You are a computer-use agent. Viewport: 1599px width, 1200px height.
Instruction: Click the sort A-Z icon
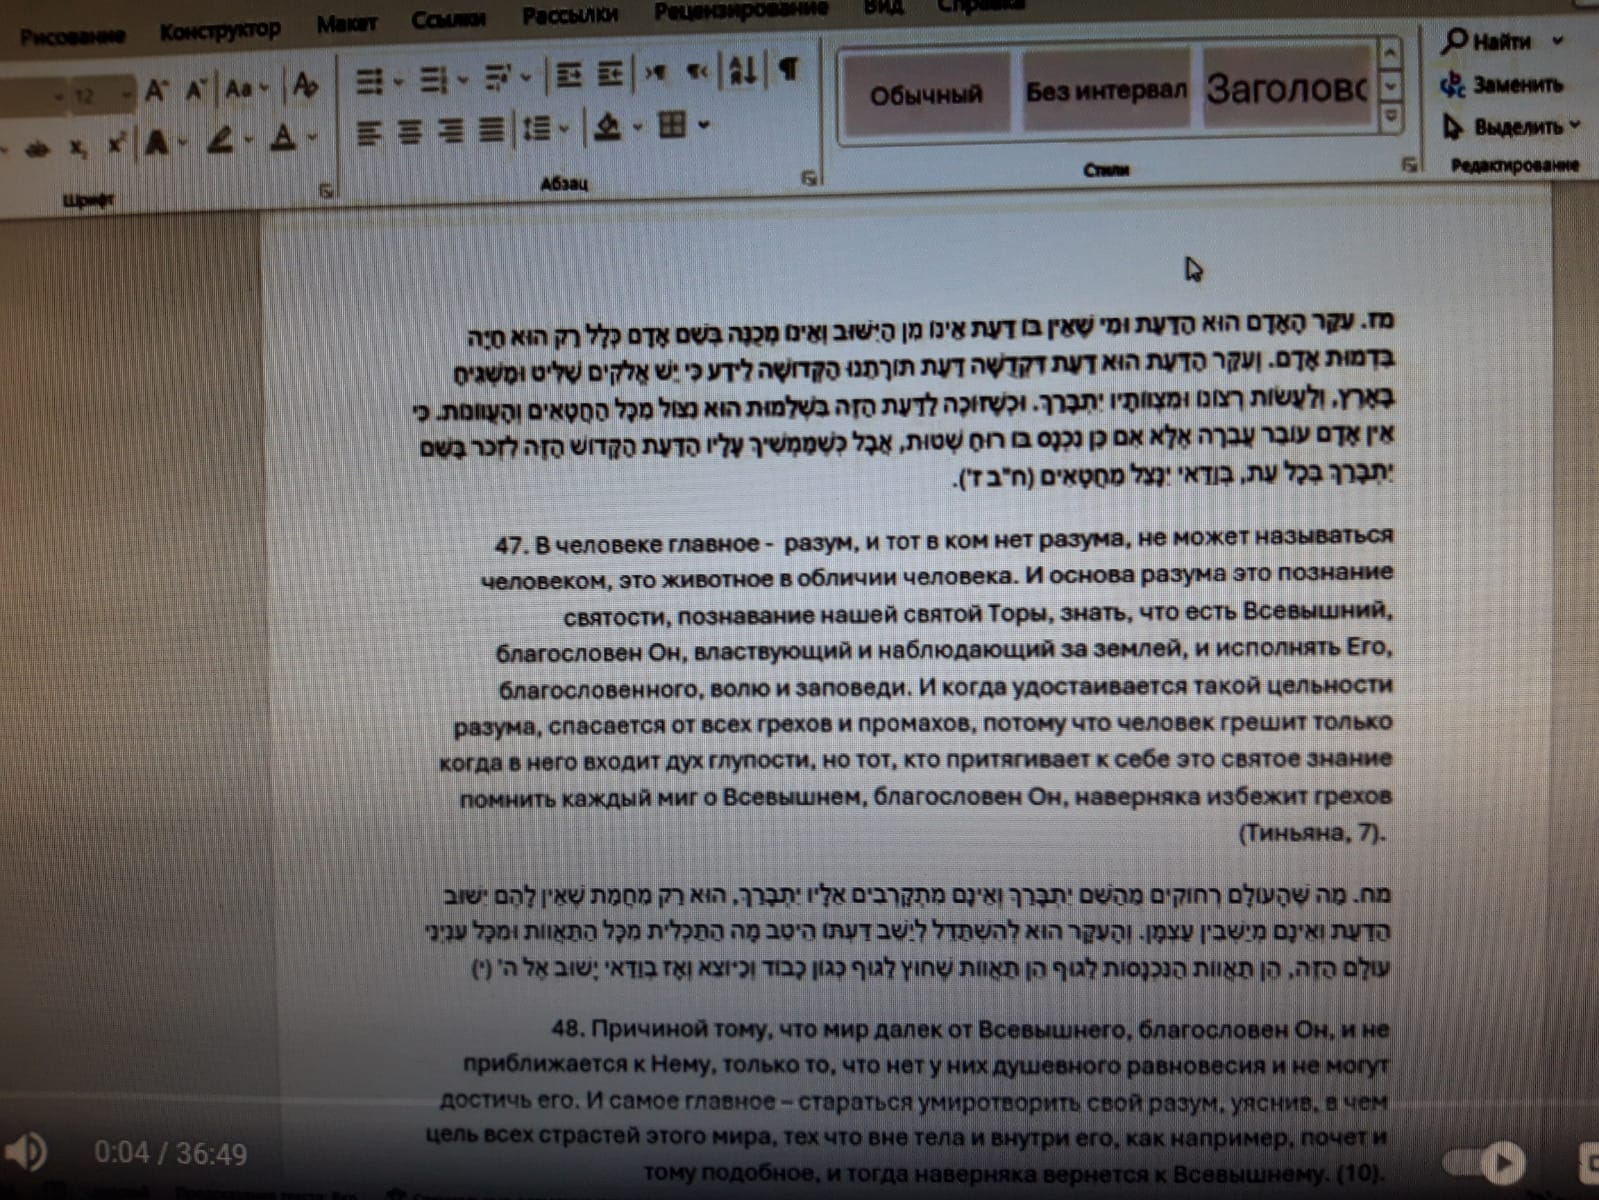pyautogui.click(x=742, y=71)
